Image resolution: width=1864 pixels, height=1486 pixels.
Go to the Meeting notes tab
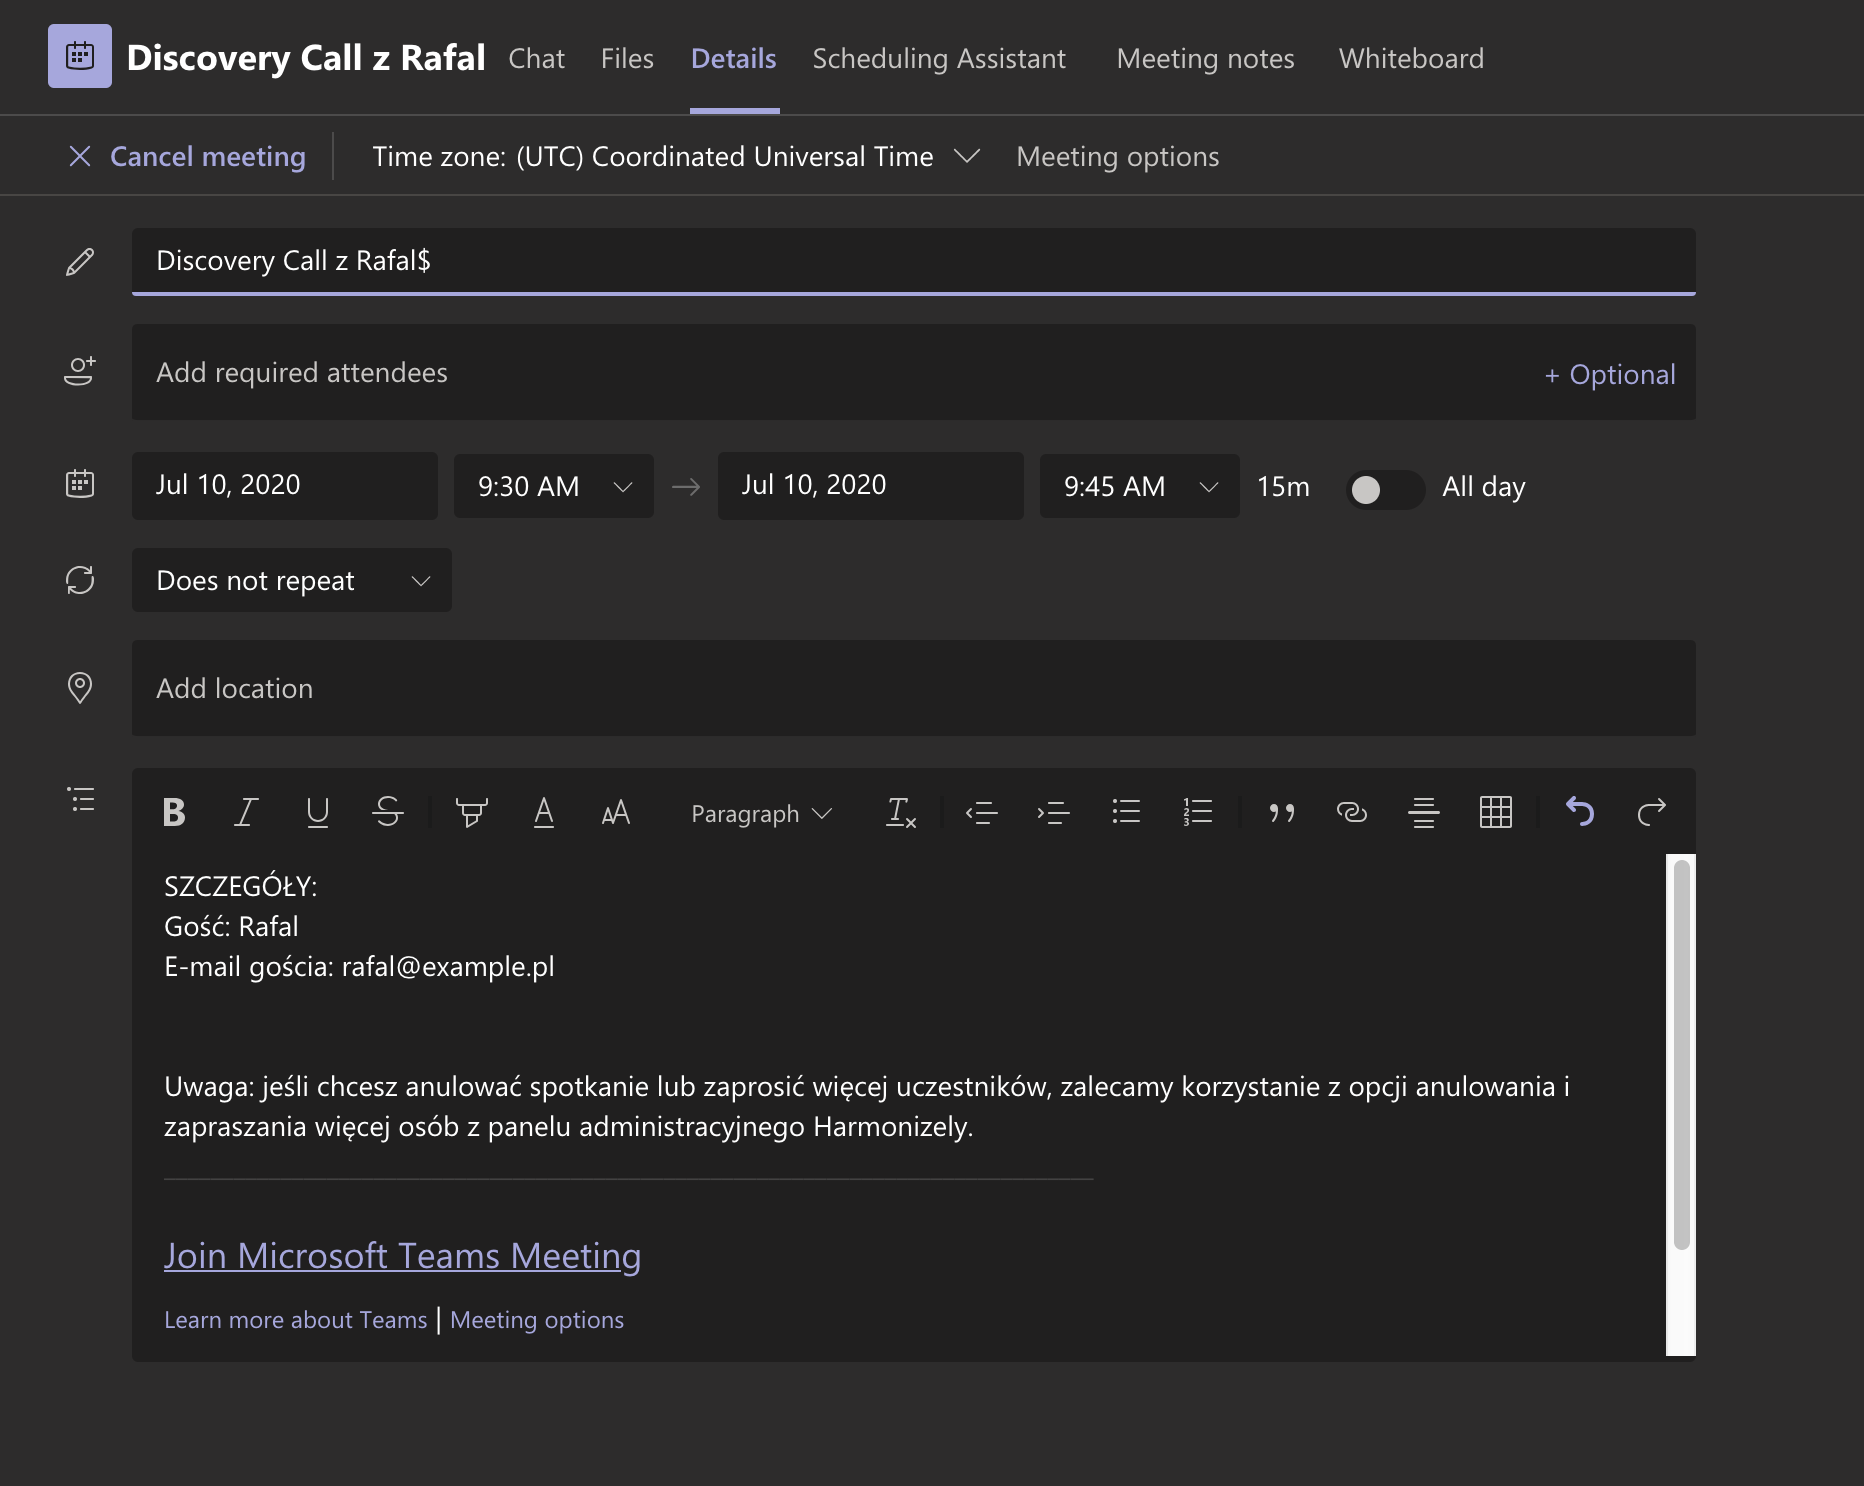[x=1205, y=58]
